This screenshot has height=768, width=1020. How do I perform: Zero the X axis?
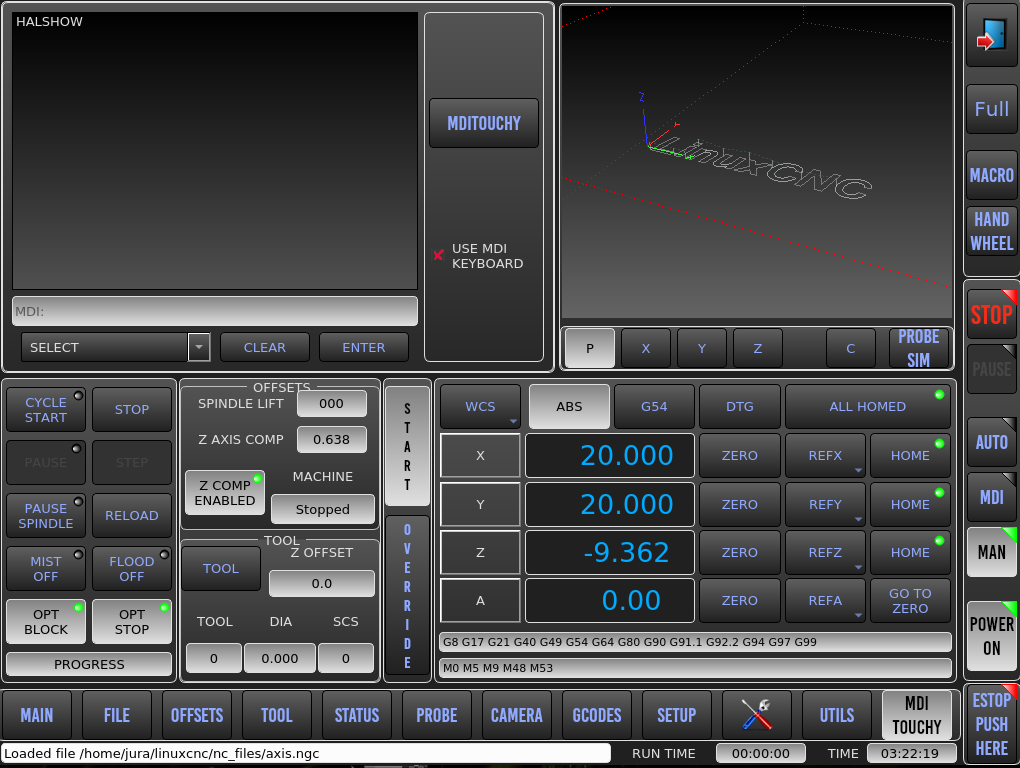(x=740, y=455)
